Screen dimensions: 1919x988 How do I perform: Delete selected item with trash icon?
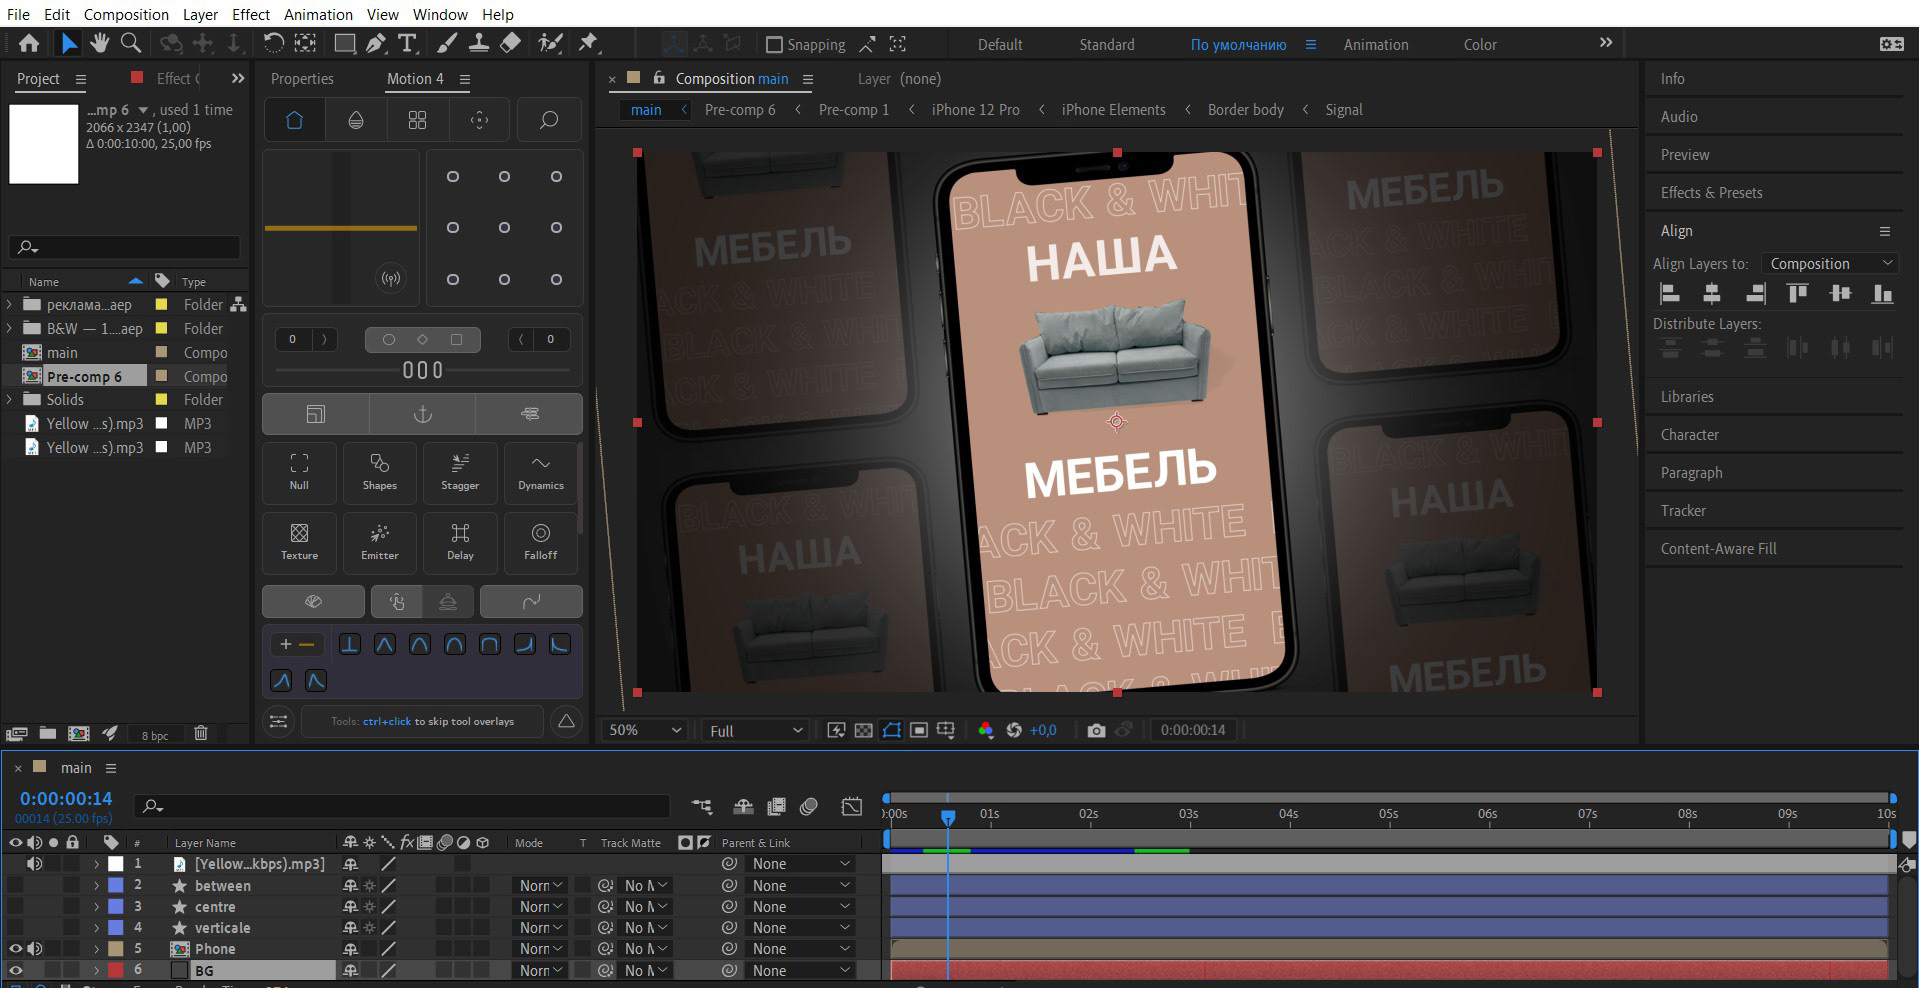tap(200, 733)
